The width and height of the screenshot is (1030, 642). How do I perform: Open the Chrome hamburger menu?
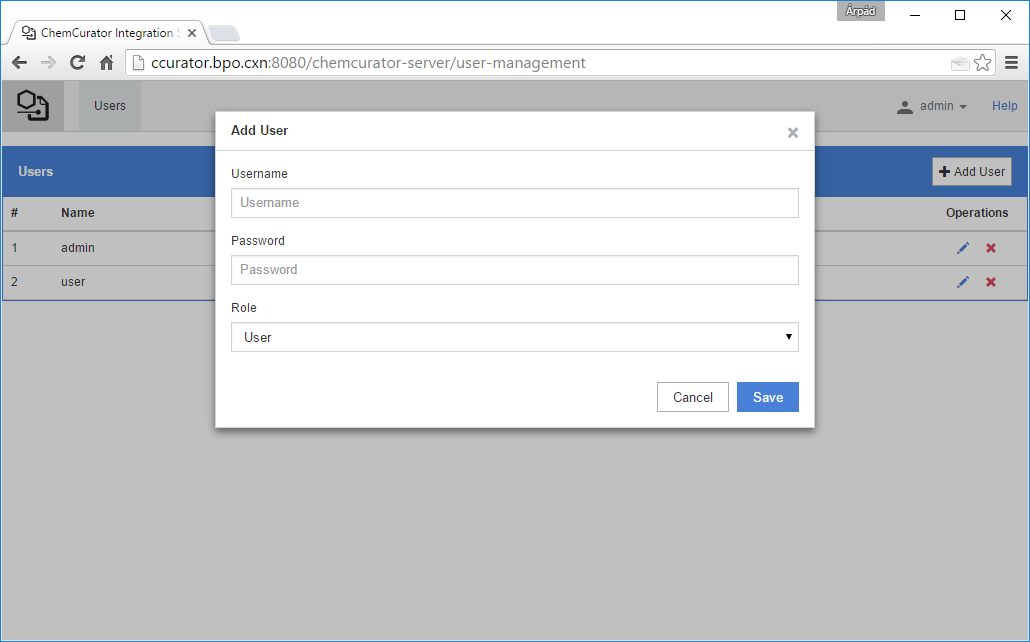click(x=1011, y=63)
